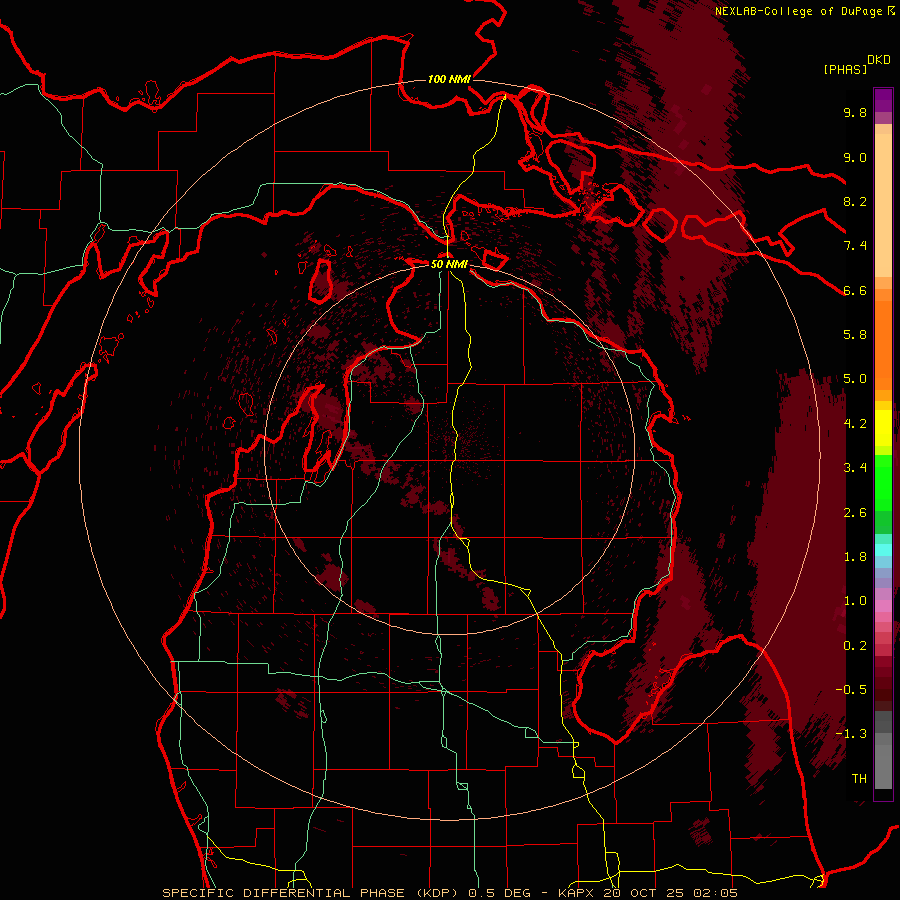The height and width of the screenshot is (900, 900).
Task: Pick the bright green color bar segment
Action: (883, 481)
